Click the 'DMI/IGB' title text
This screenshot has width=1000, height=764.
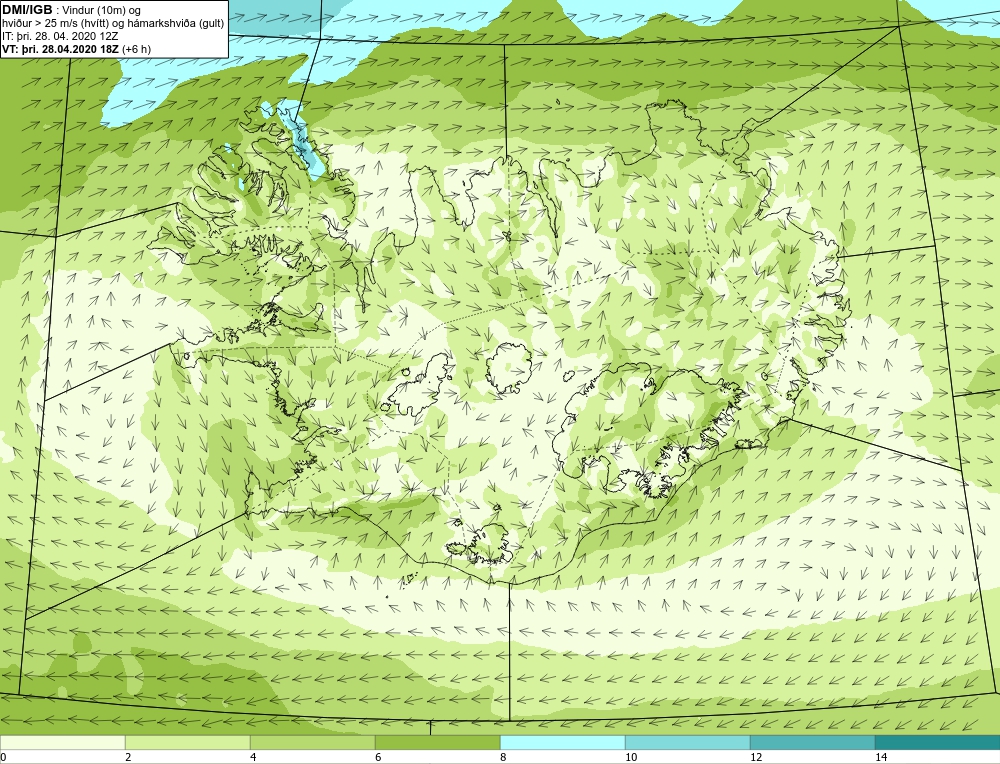click(x=27, y=10)
